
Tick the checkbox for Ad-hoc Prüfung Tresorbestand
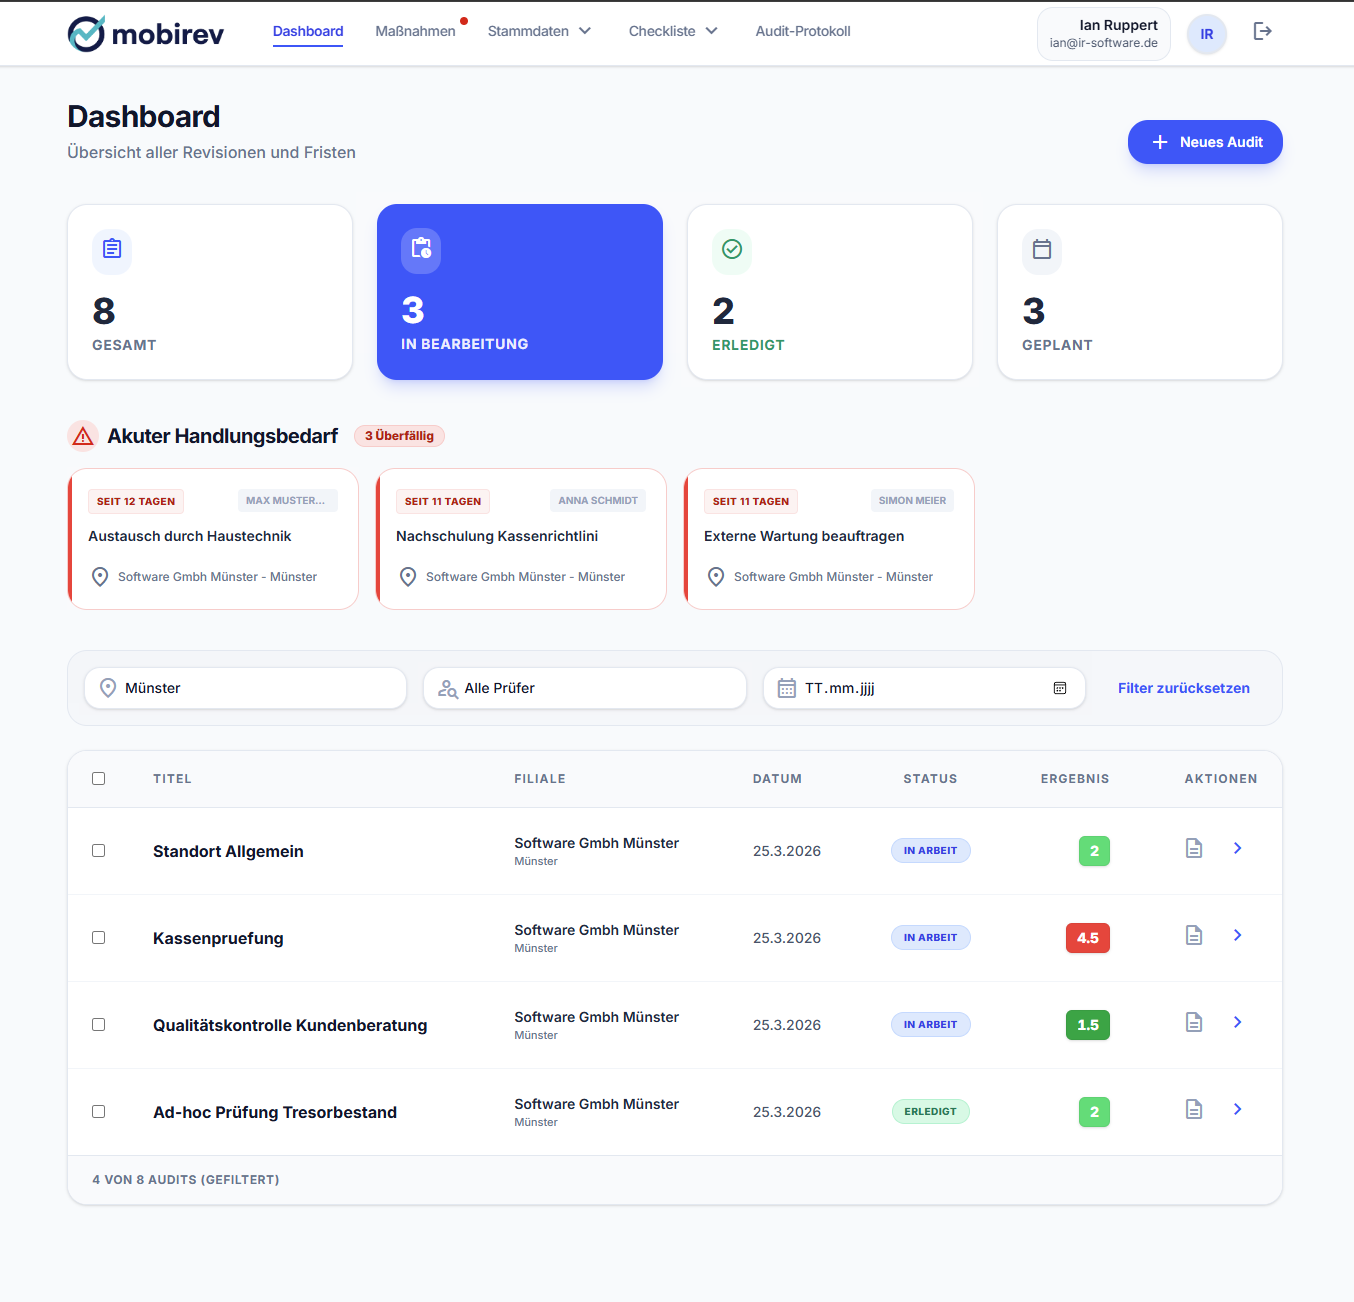point(98,1111)
